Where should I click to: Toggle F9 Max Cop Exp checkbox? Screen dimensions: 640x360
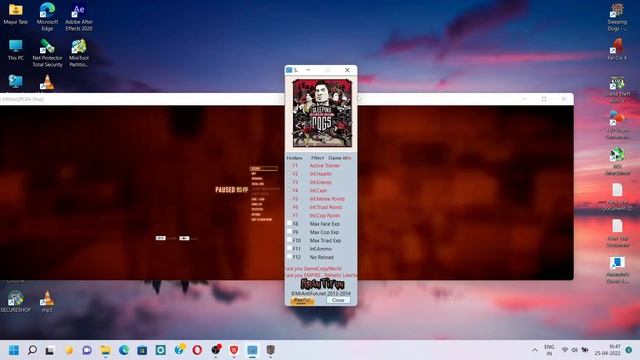[289, 231]
